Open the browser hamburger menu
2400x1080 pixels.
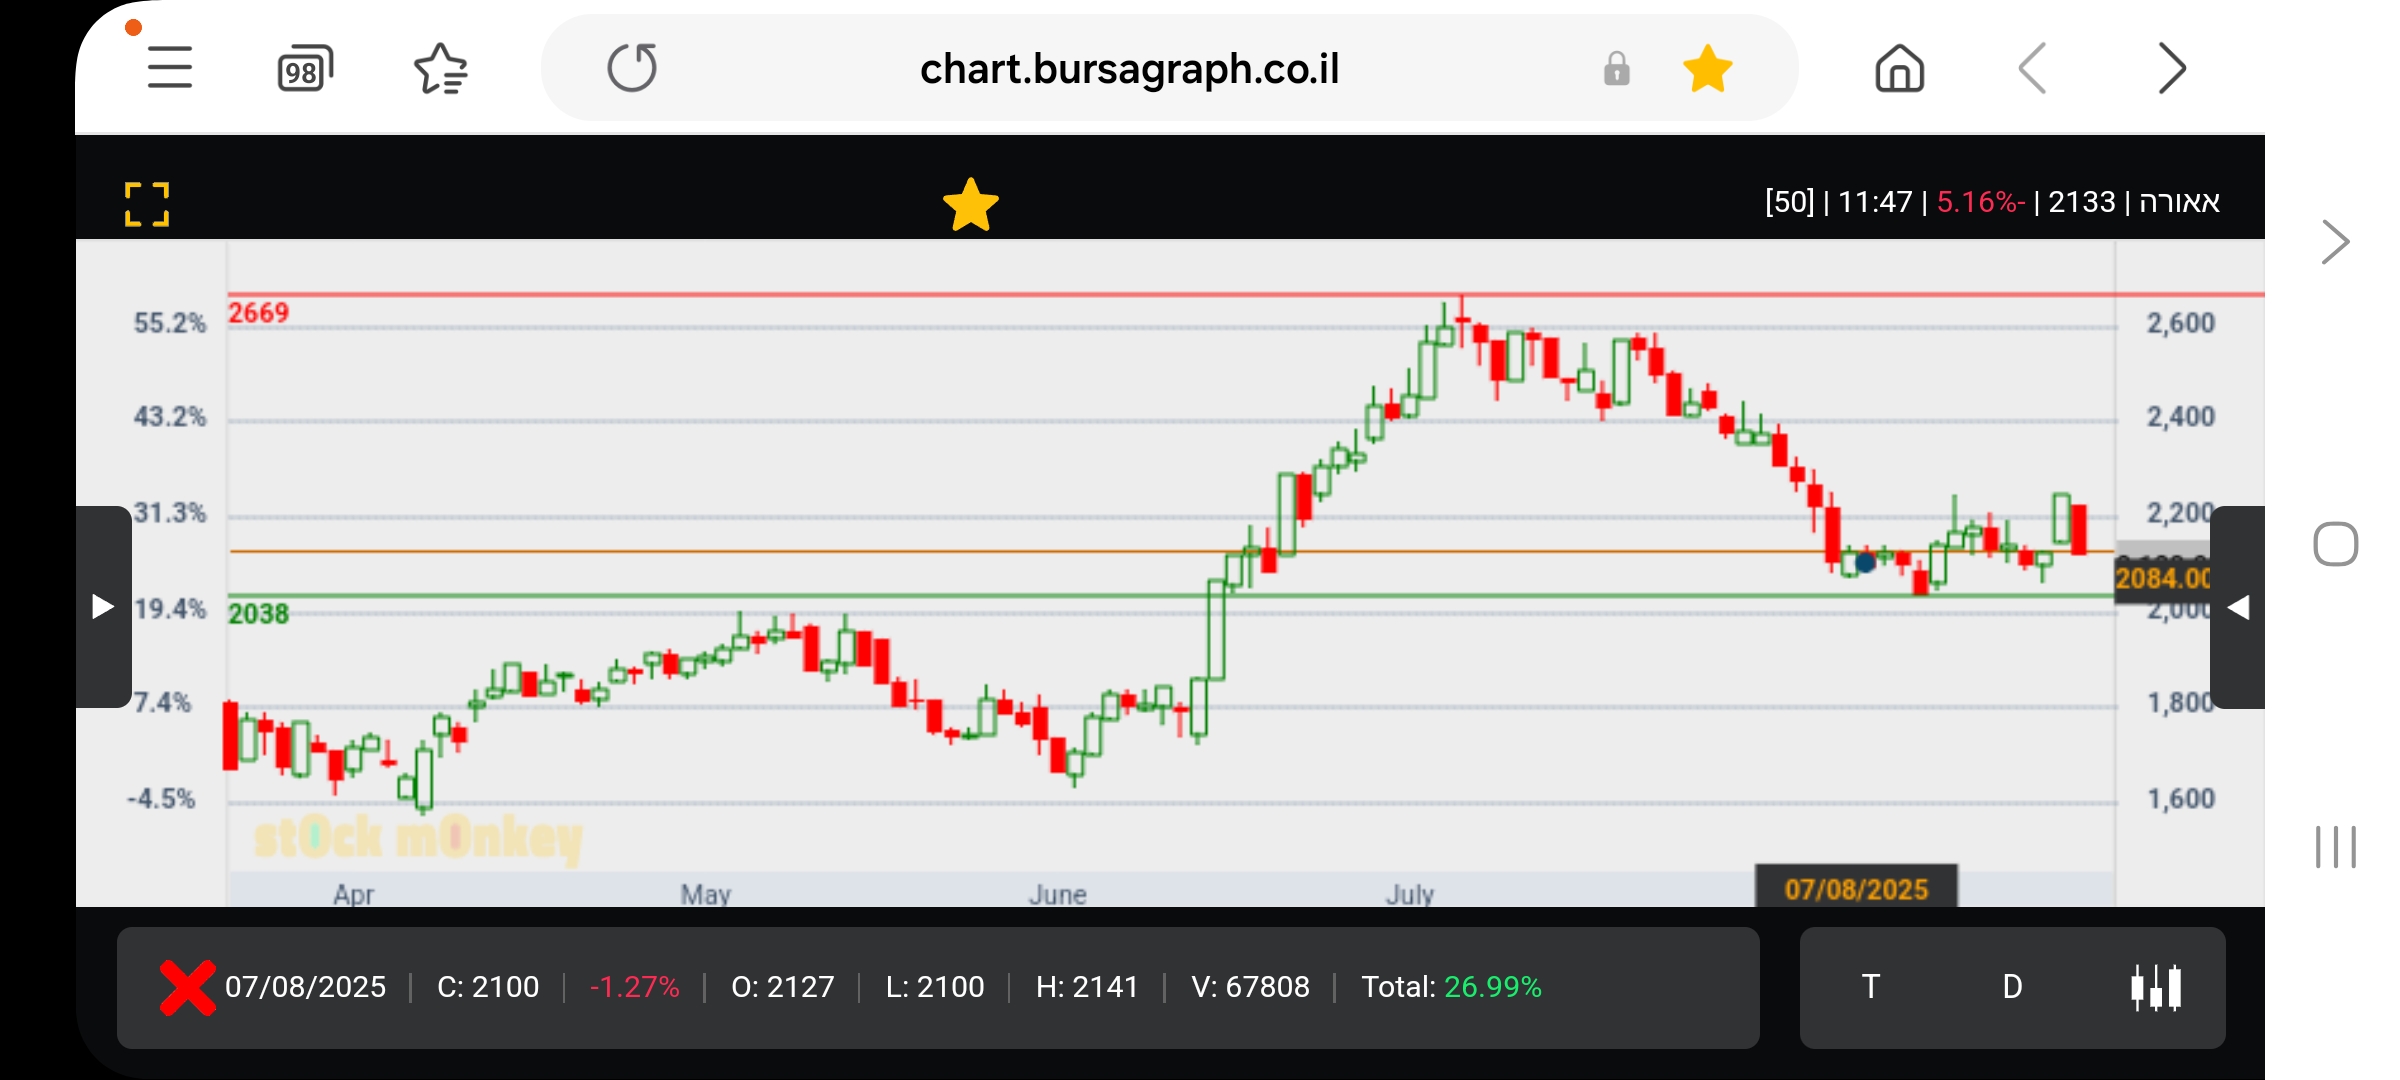[x=169, y=68]
